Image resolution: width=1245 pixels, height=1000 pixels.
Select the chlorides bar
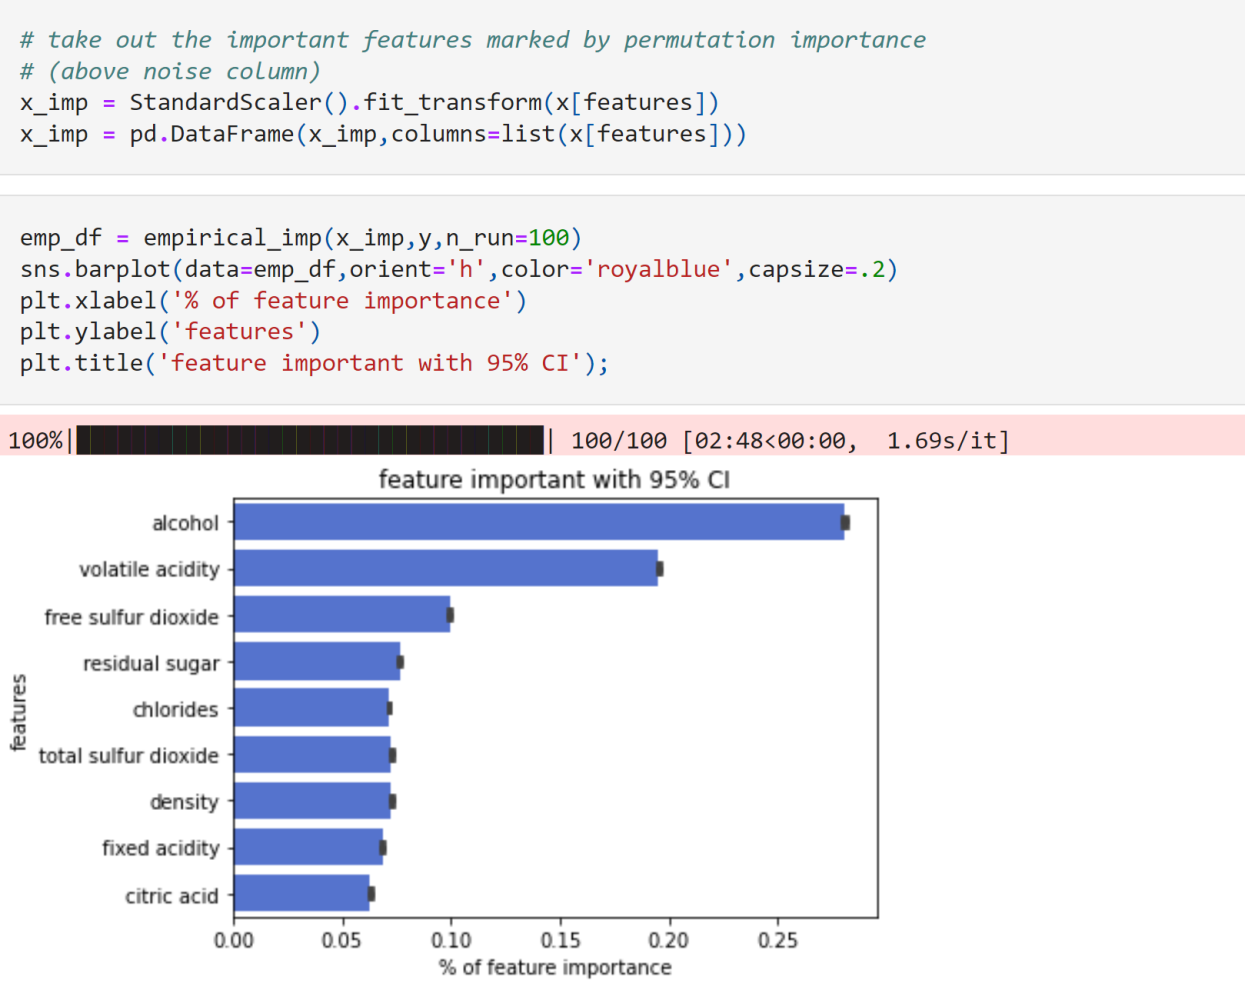coord(312,707)
